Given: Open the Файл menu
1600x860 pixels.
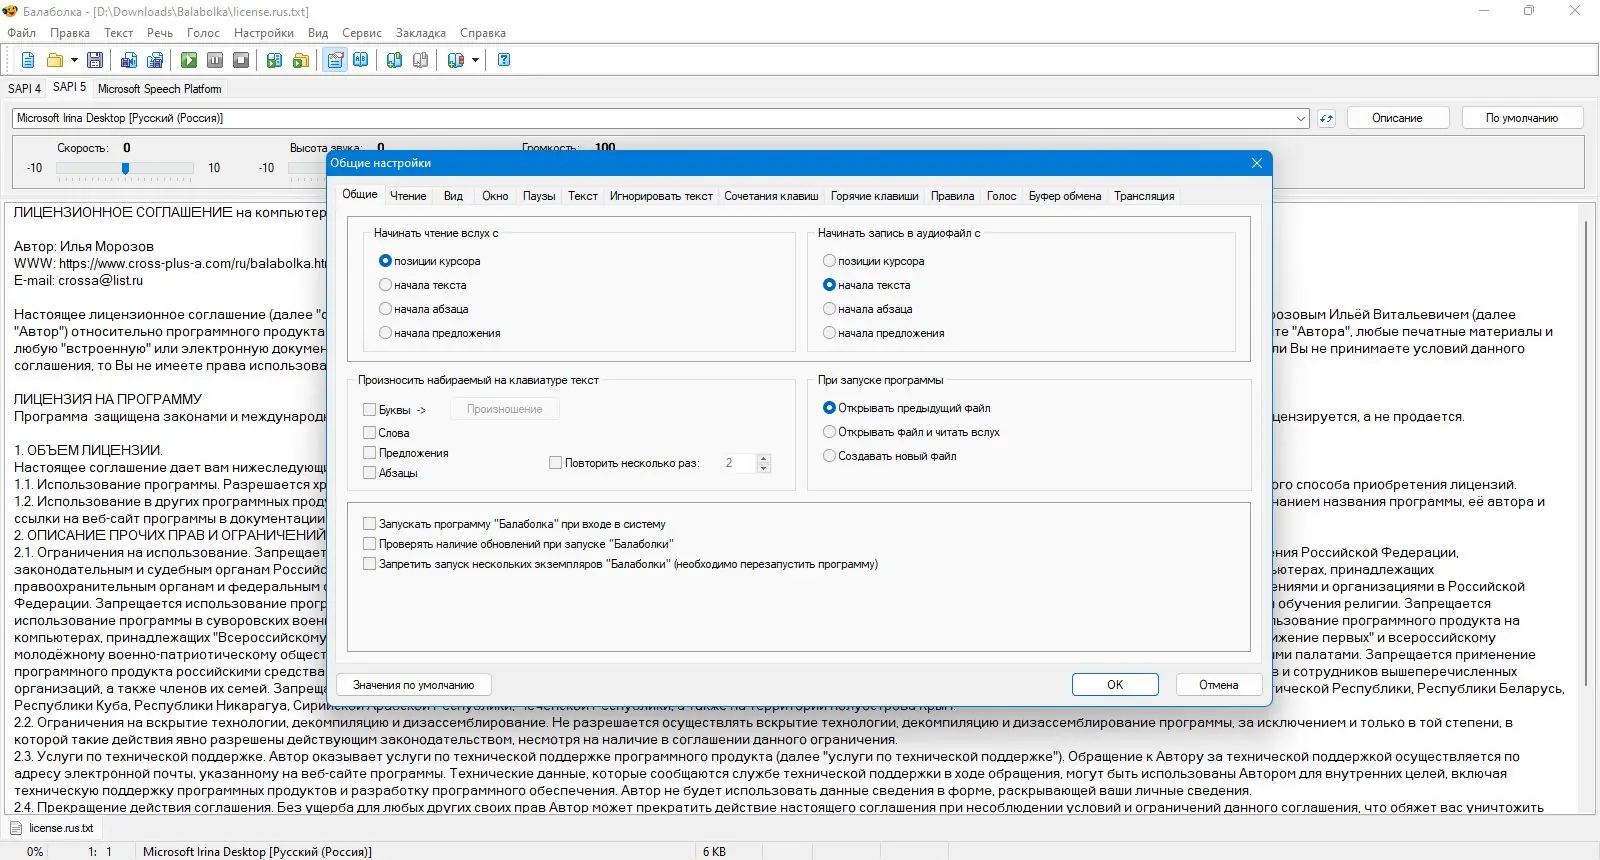Looking at the screenshot, I should tap(22, 33).
